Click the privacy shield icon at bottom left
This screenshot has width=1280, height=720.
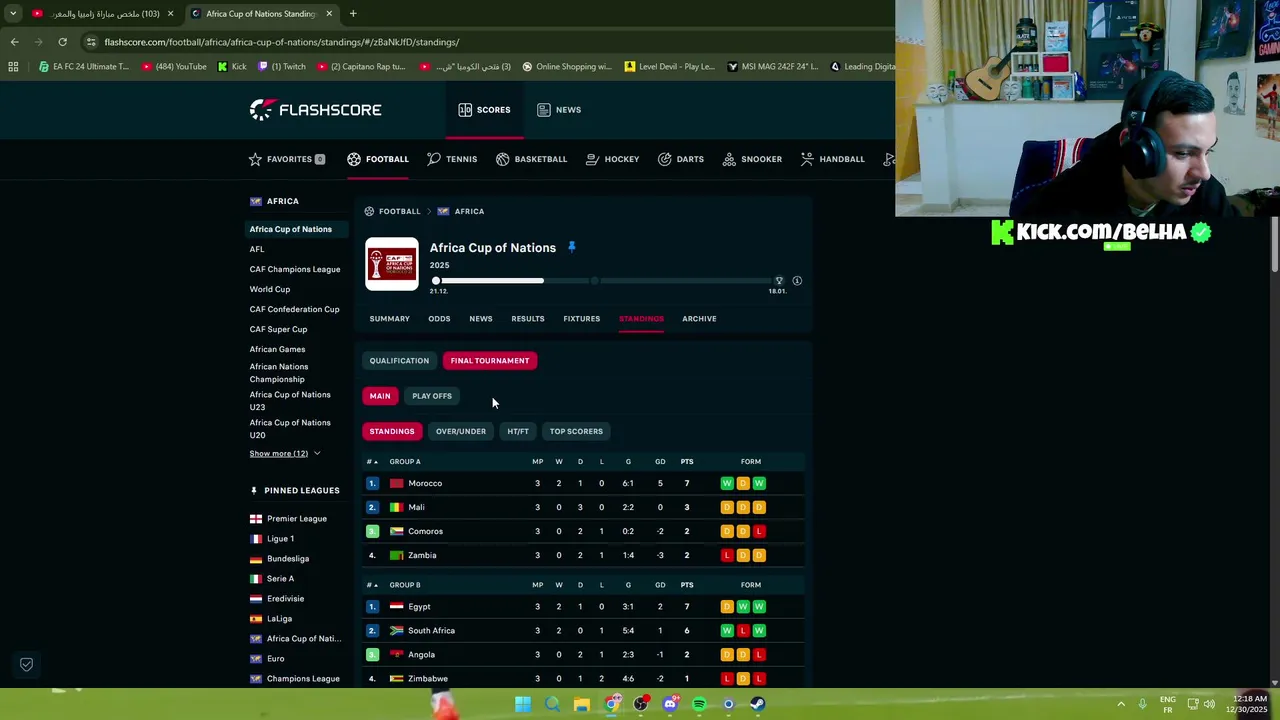[x=27, y=664]
